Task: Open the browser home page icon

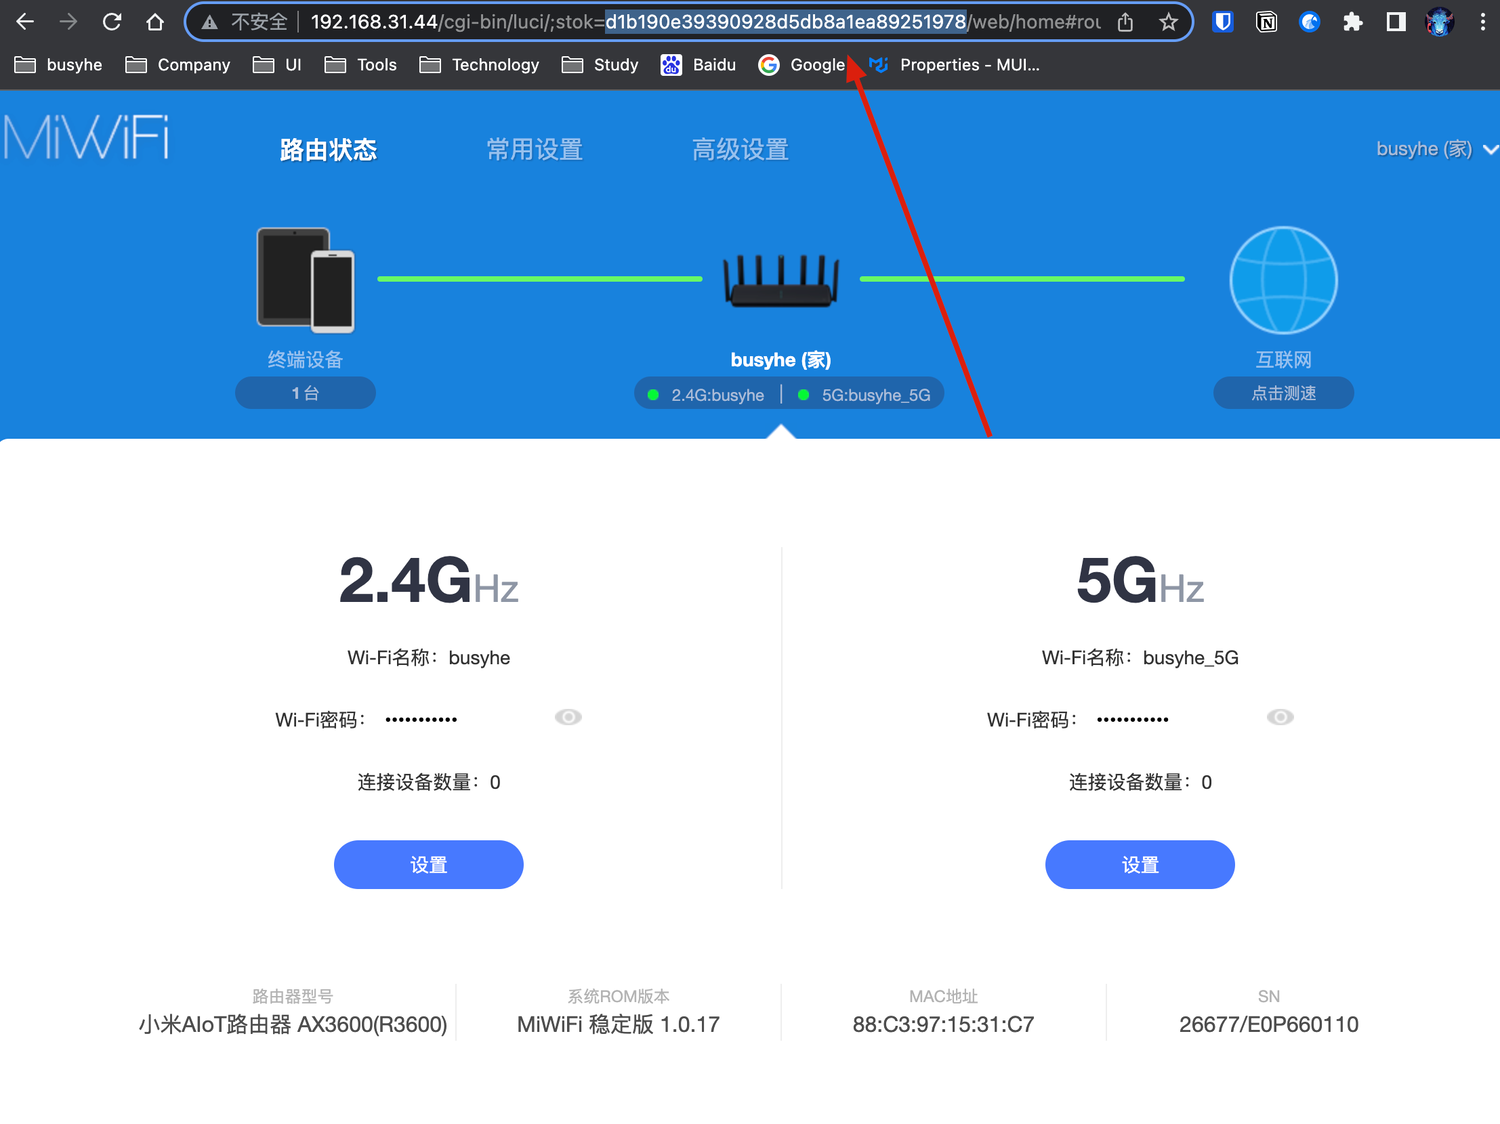Action: tap(155, 21)
